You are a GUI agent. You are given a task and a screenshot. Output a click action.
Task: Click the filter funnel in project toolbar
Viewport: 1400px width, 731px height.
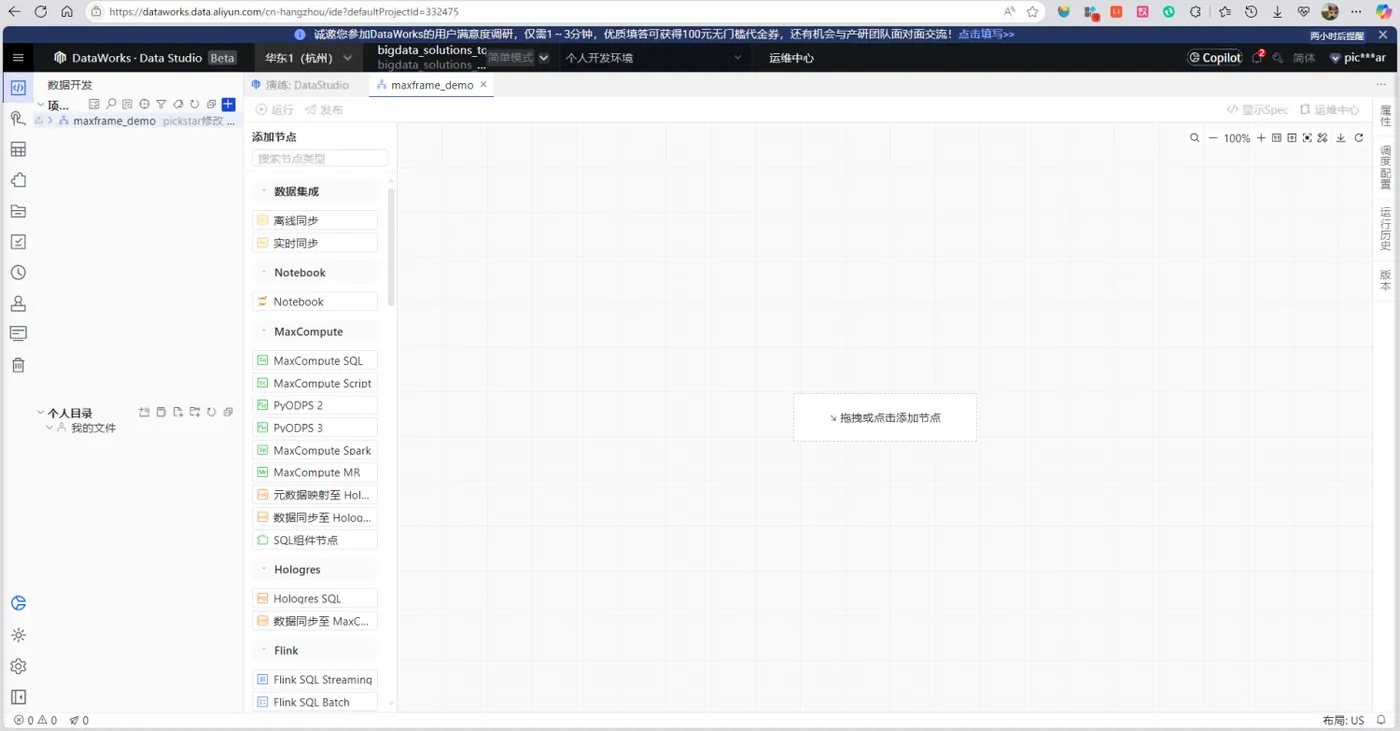[161, 104]
